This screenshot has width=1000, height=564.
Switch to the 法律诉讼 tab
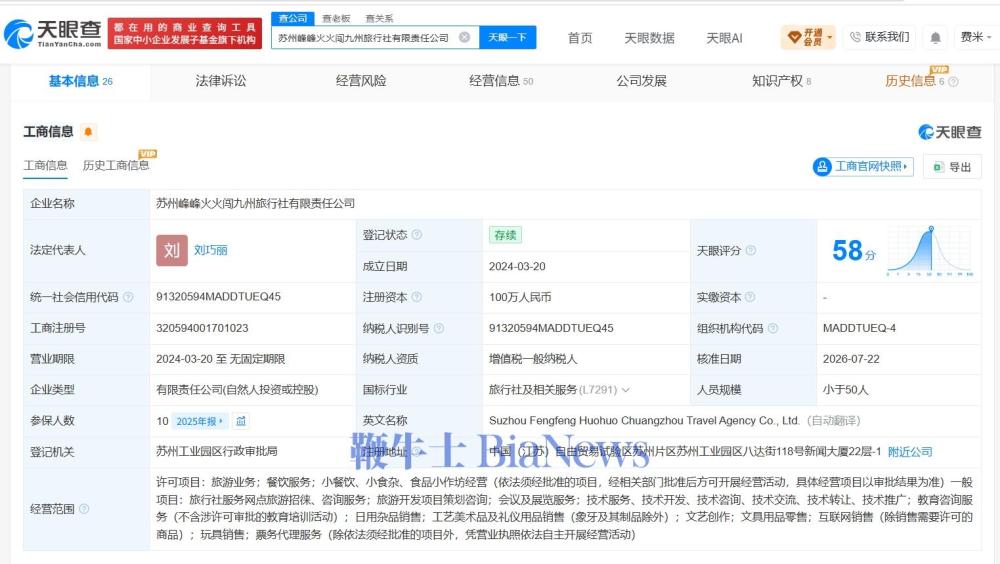point(221,81)
